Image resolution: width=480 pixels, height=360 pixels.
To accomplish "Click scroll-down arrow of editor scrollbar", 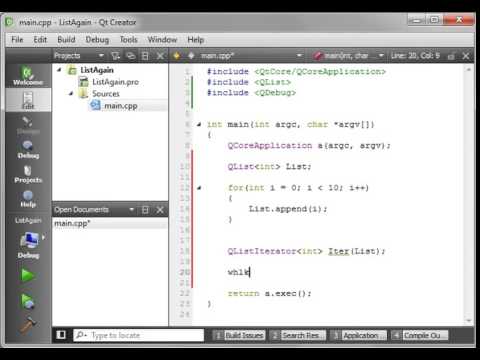I will coord(468,321).
